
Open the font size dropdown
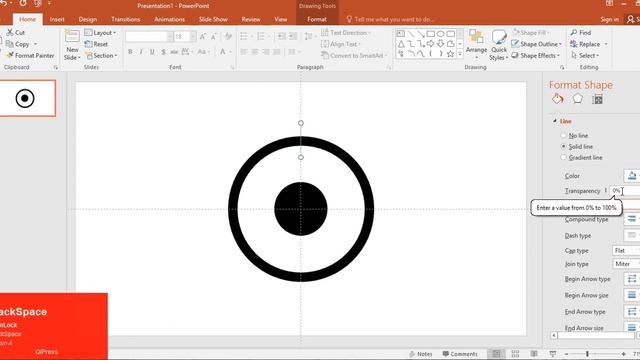tap(193, 36)
